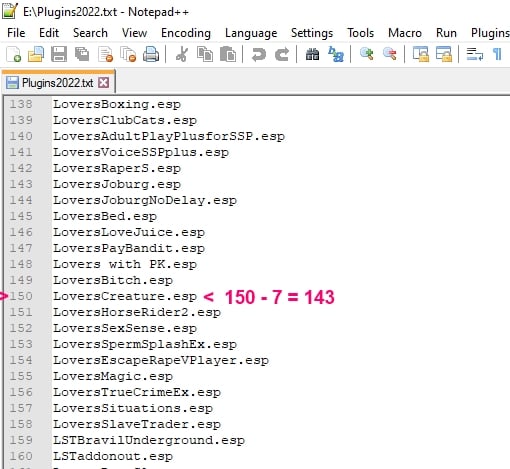The height and width of the screenshot is (469, 510).
Task: Click the Notepad++ title bar app icon
Action: [10, 11]
